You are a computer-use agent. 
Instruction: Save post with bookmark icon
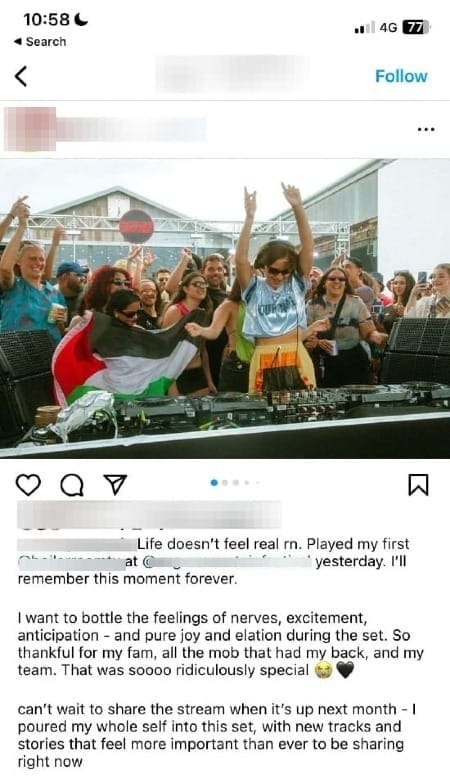click(418, 485)
